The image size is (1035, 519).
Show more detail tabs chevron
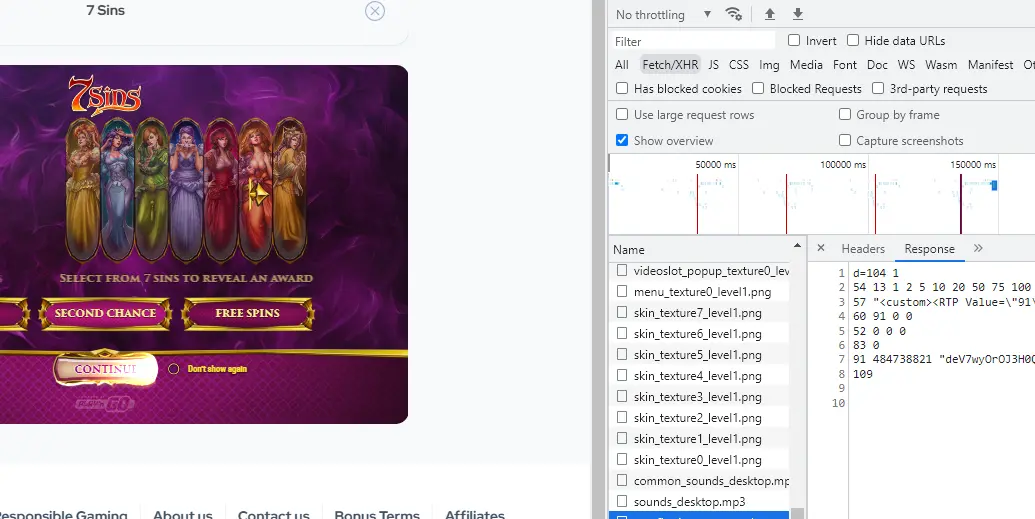point(978,248)
